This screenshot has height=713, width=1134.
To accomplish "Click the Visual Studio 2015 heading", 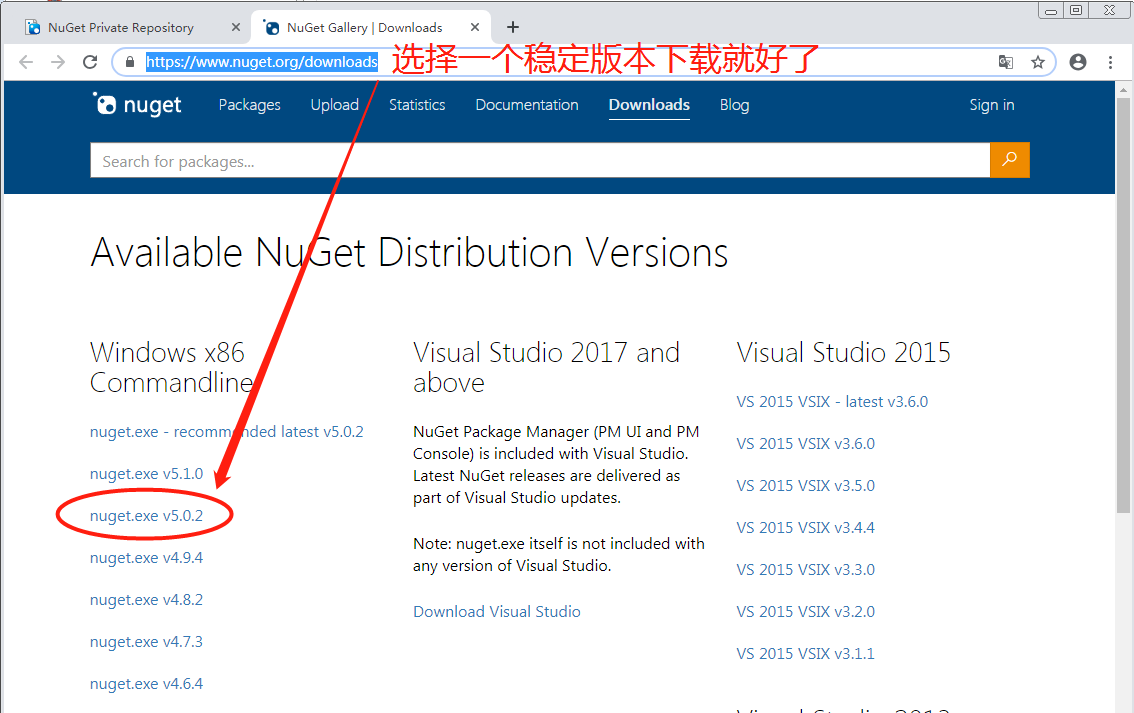I will (x=843, y=352).
